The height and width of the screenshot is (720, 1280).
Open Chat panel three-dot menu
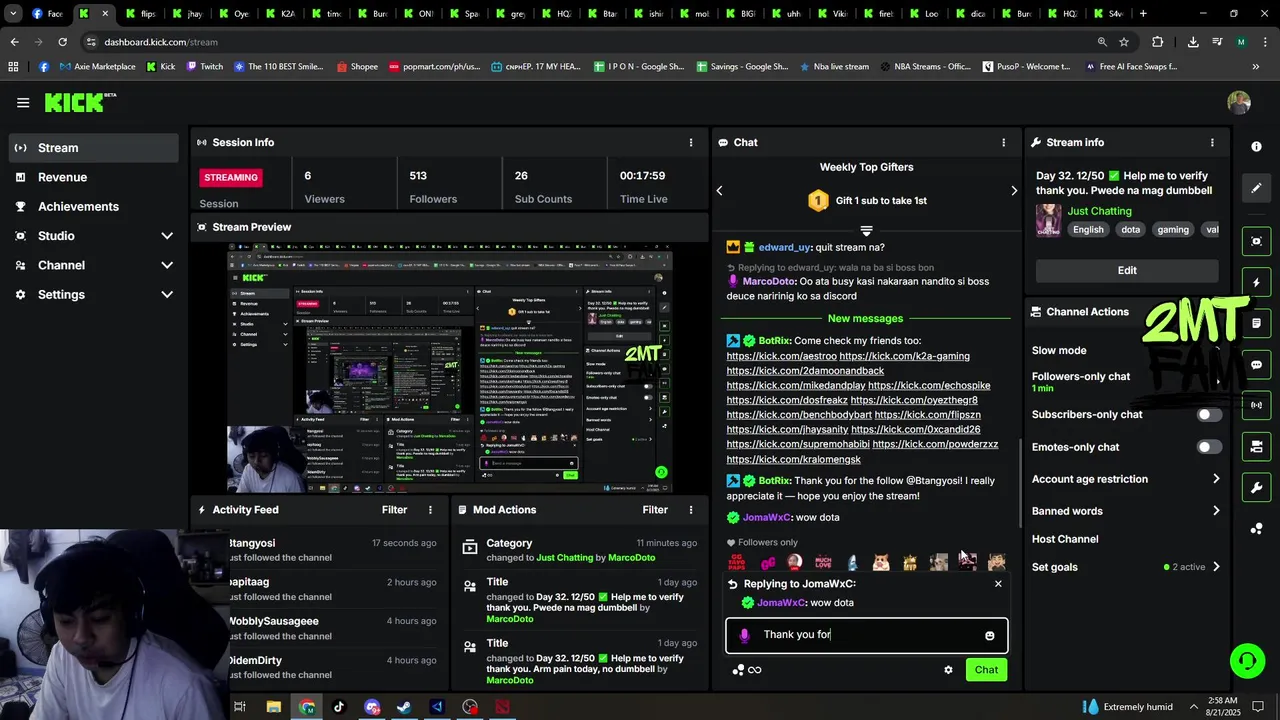coord(1003,142)
